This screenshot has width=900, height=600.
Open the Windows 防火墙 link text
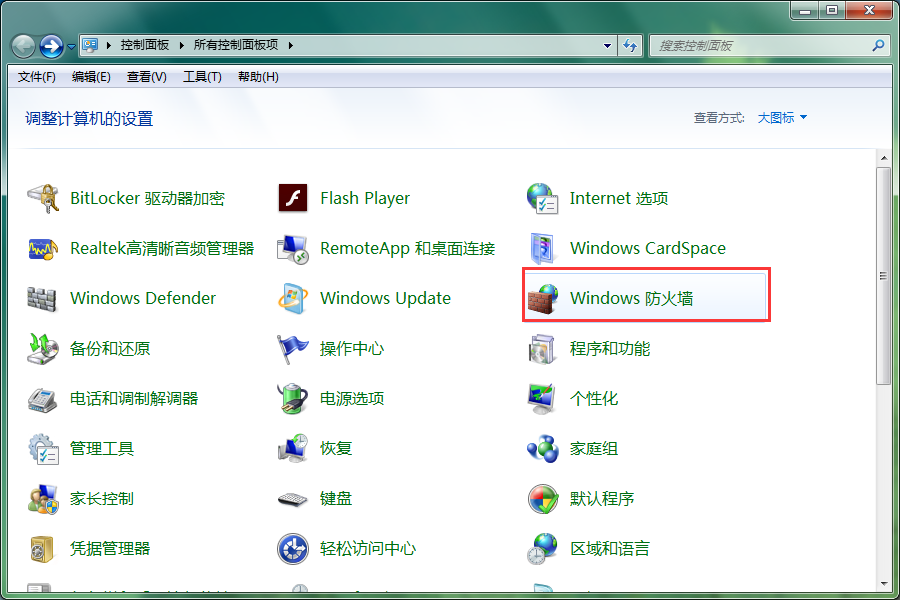[631, 299]
